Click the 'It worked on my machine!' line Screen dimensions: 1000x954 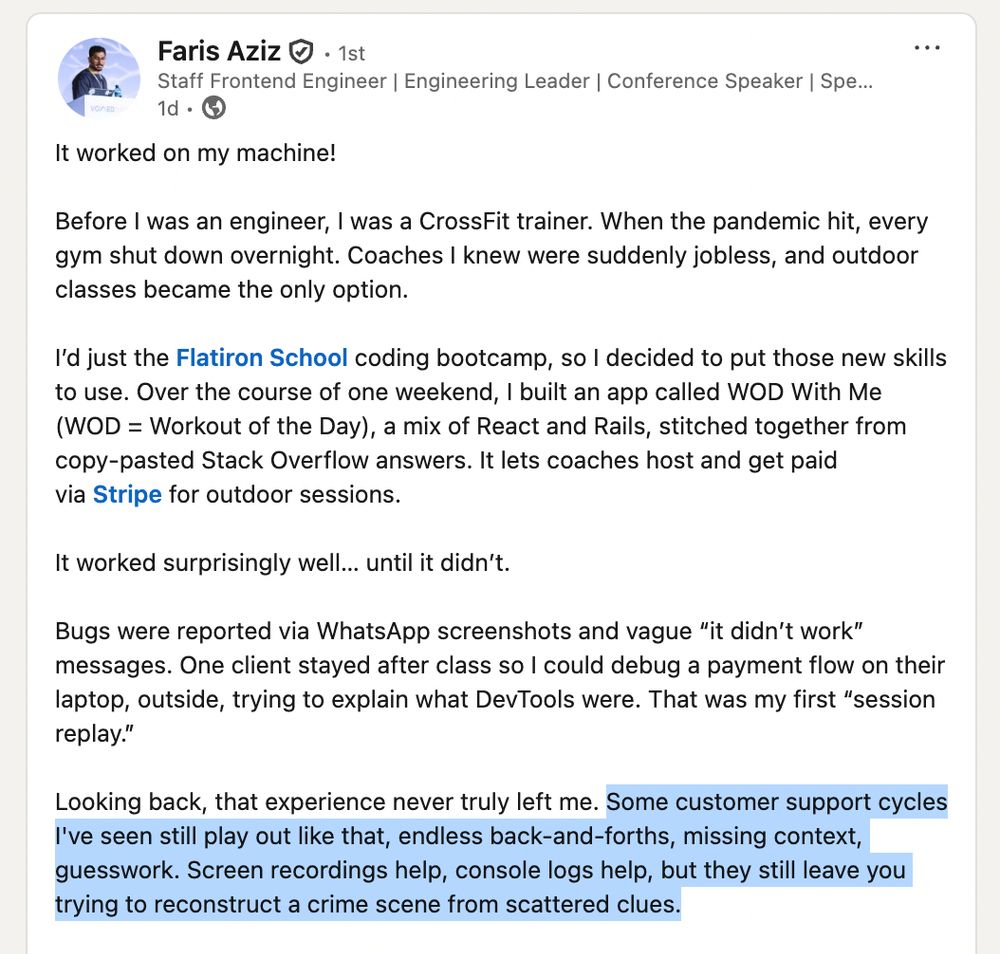[x=195, y=153]
